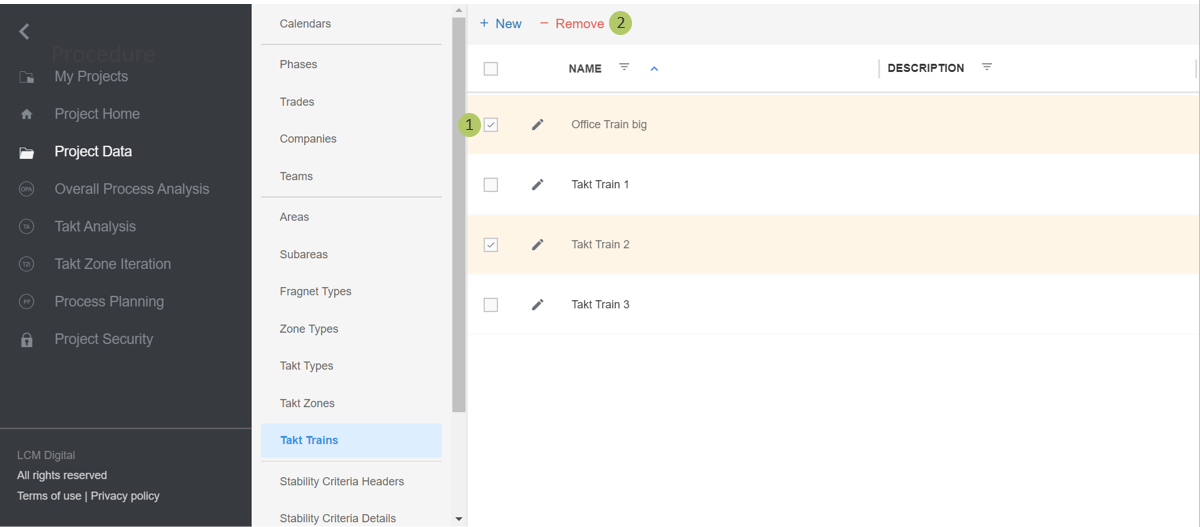Click the Project Home house icon
The width and height of the screenshot is (1200, 527).
[x=27, y=114]
